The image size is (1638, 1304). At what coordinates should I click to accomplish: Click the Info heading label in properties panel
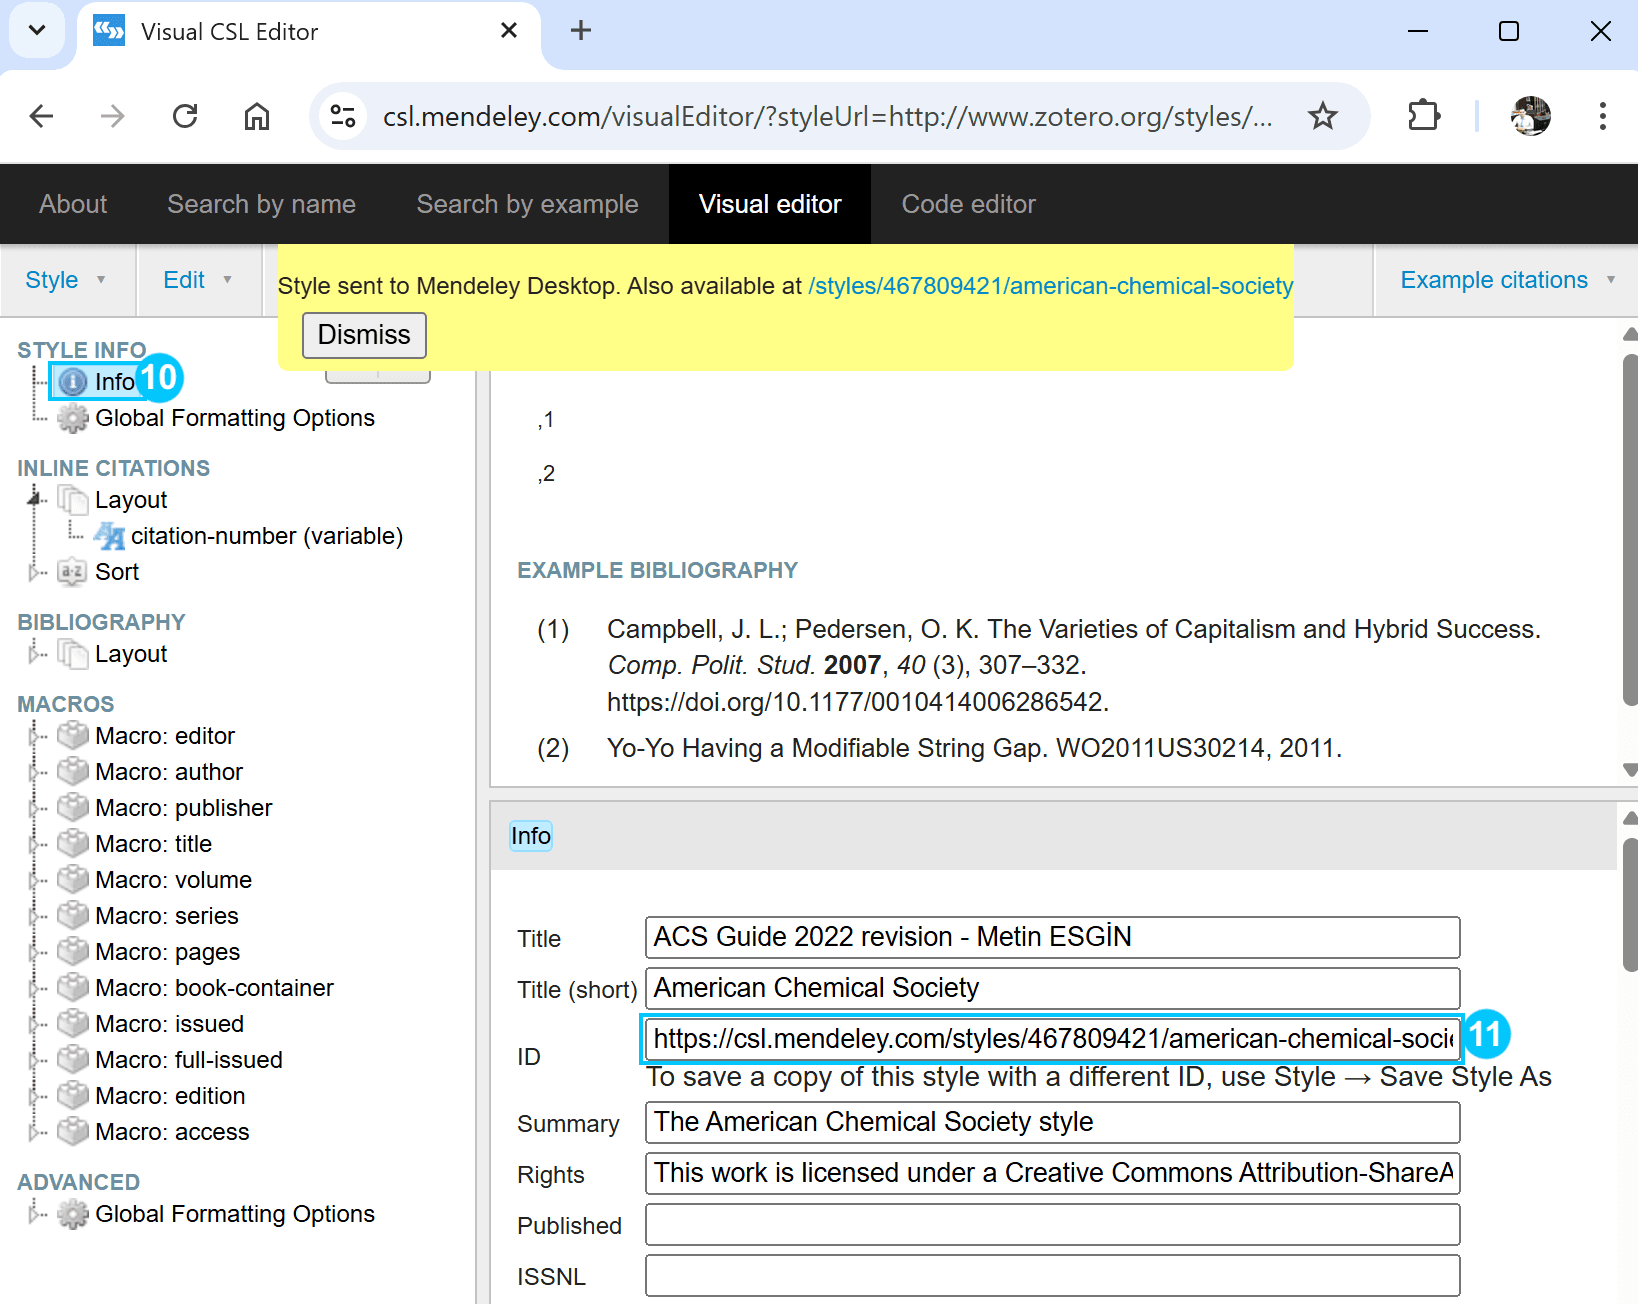click(x=531, y=836)
